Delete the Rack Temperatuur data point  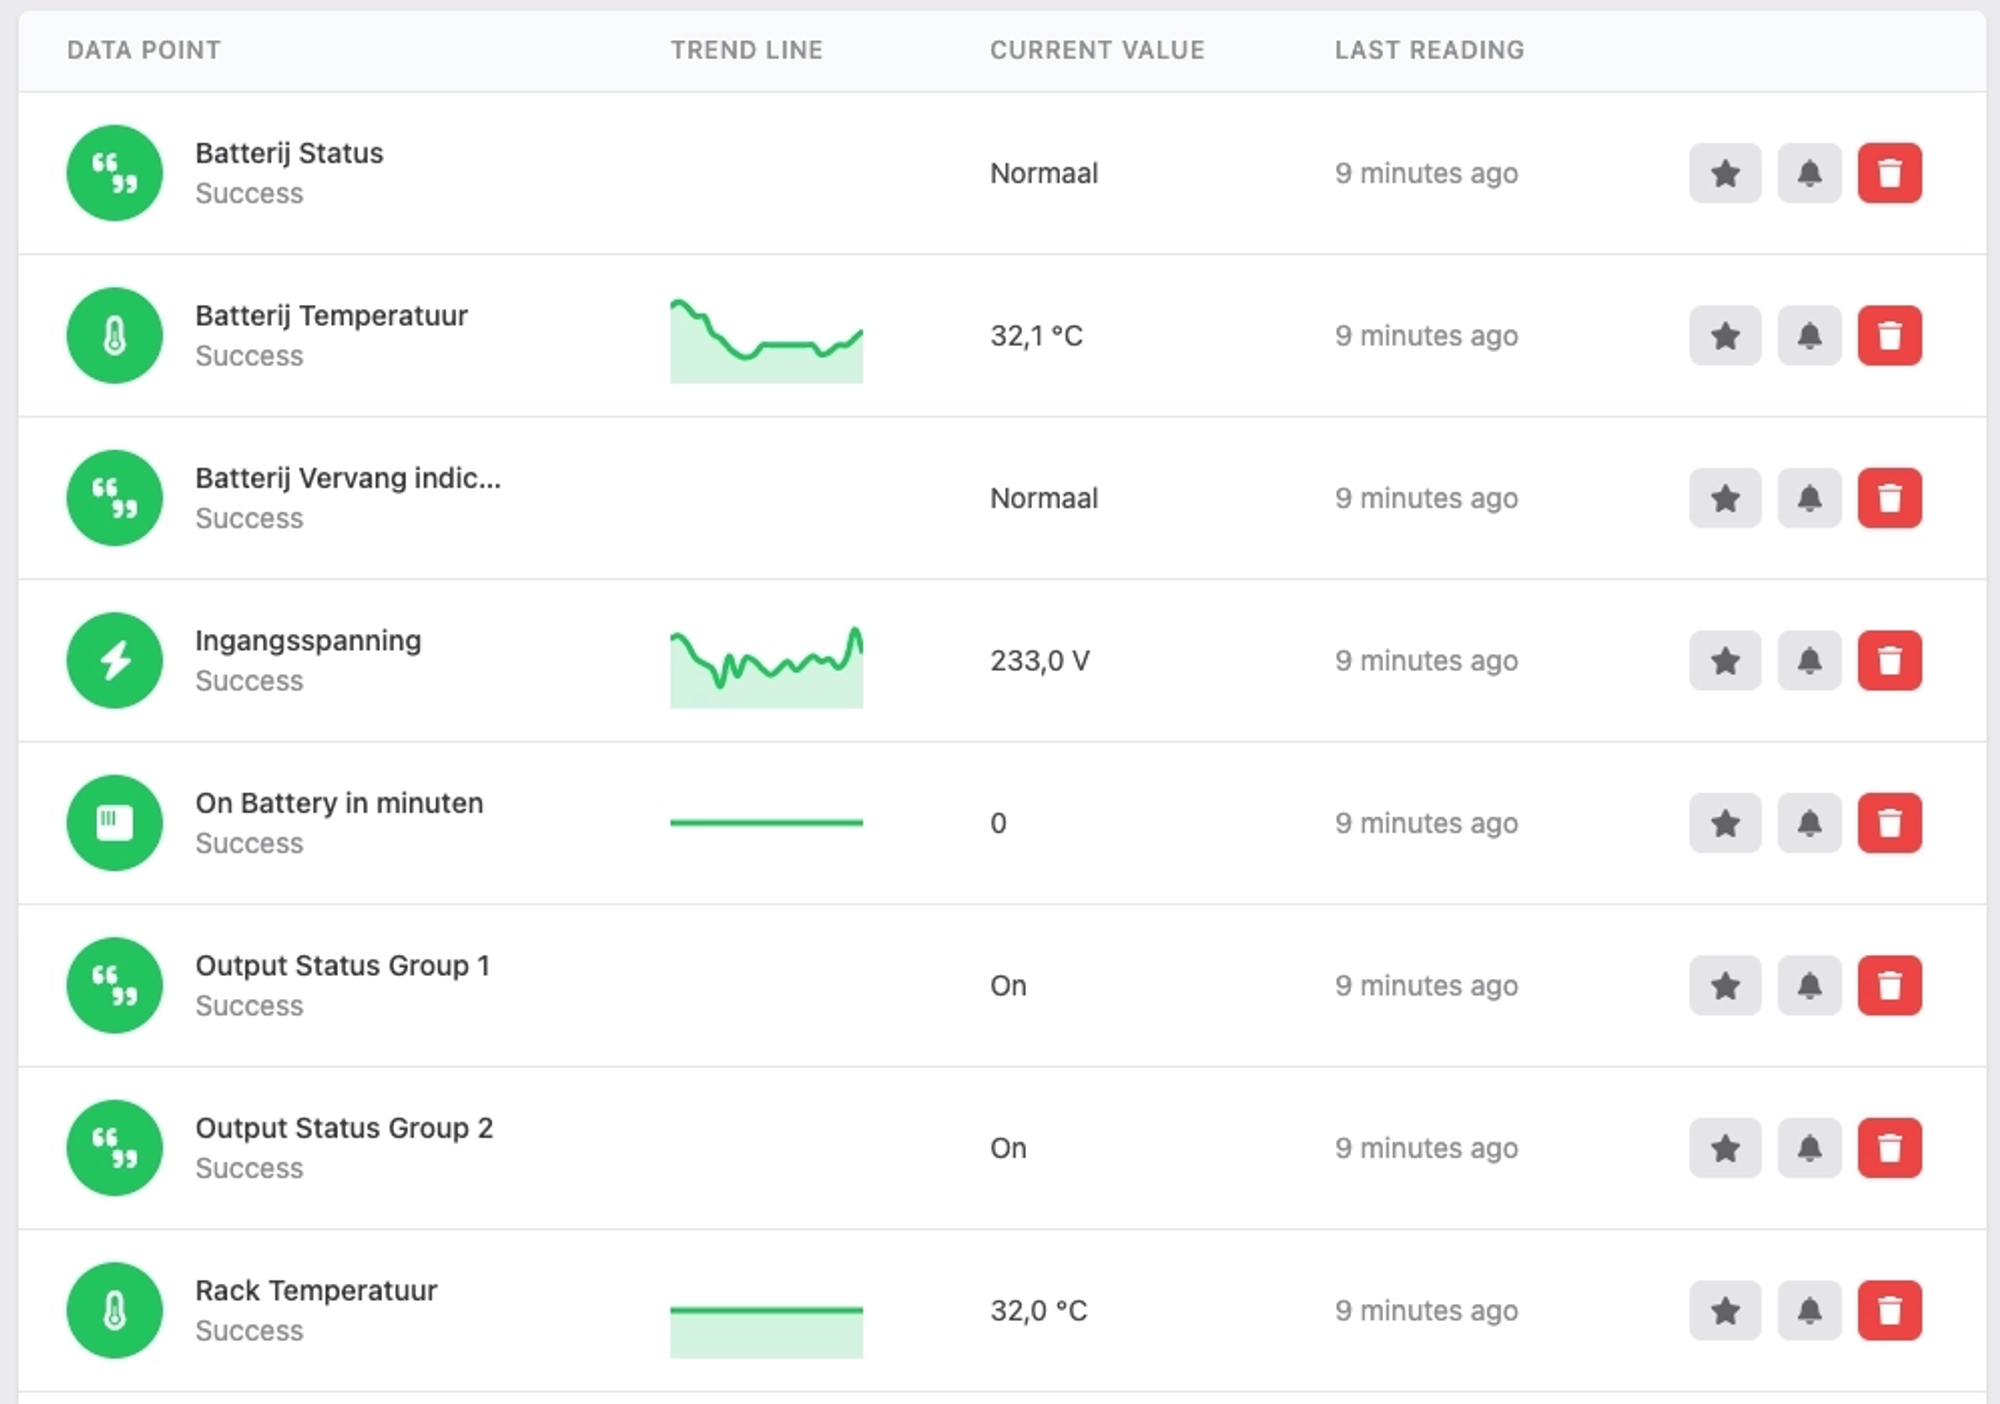(x=1889, y=1310)
